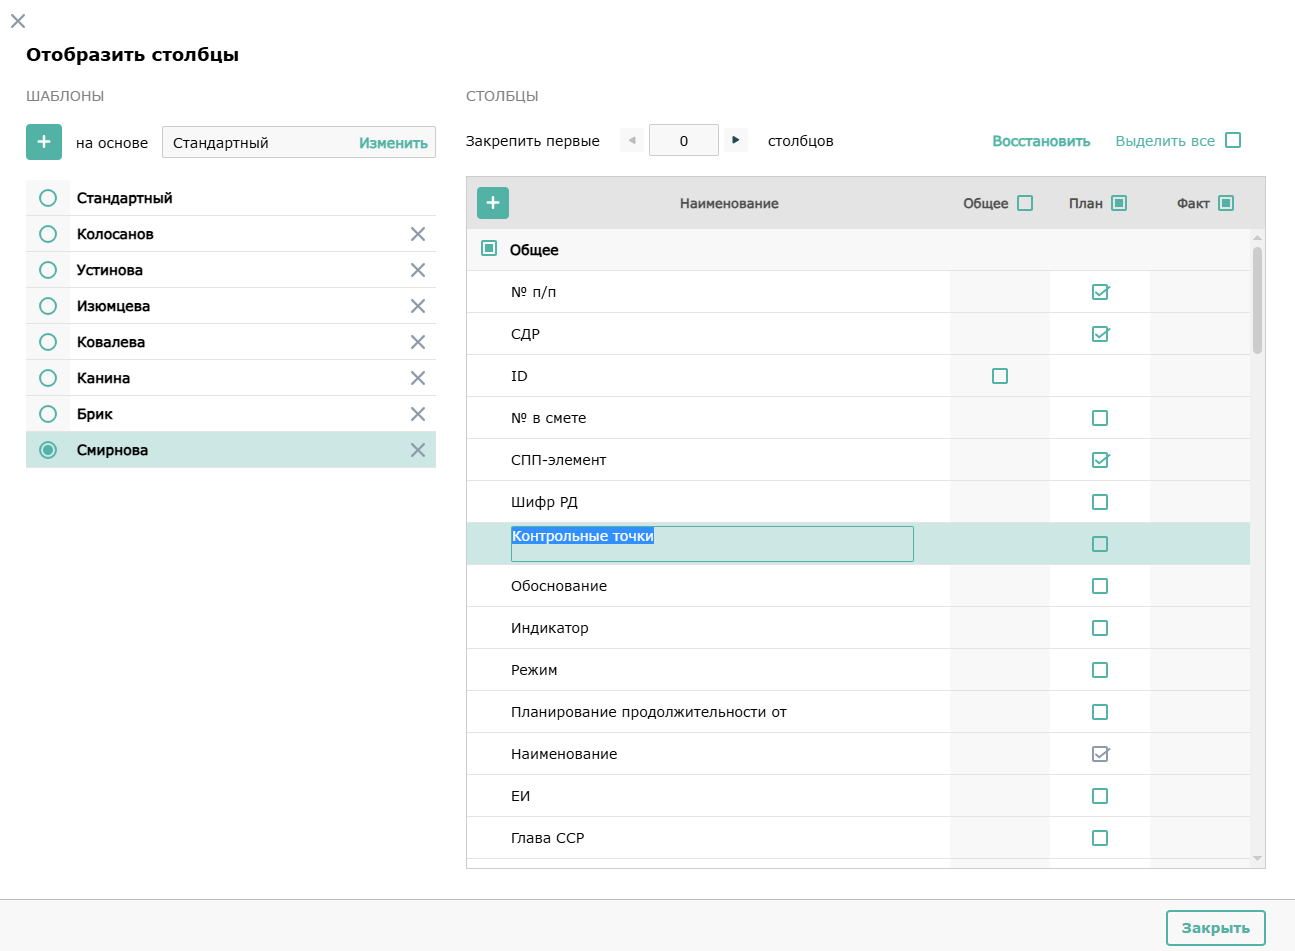The height and width of the screenshot is (951, 1295).
Task: Increase pinned columns with right arrow
Action: [736, 140]
